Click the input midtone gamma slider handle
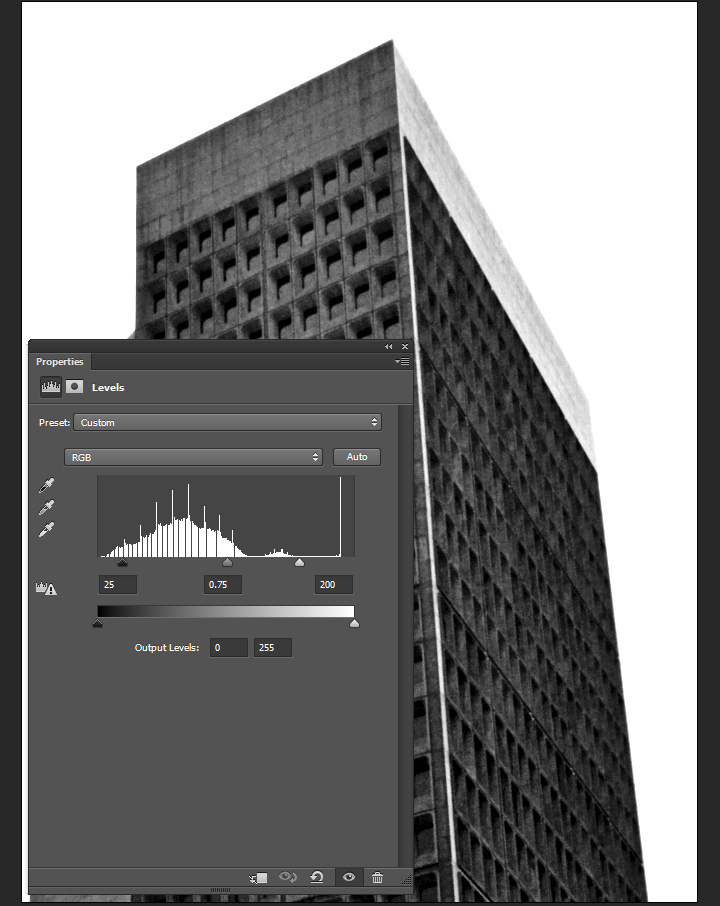The image size is (720, 906). tap(227, 562)
